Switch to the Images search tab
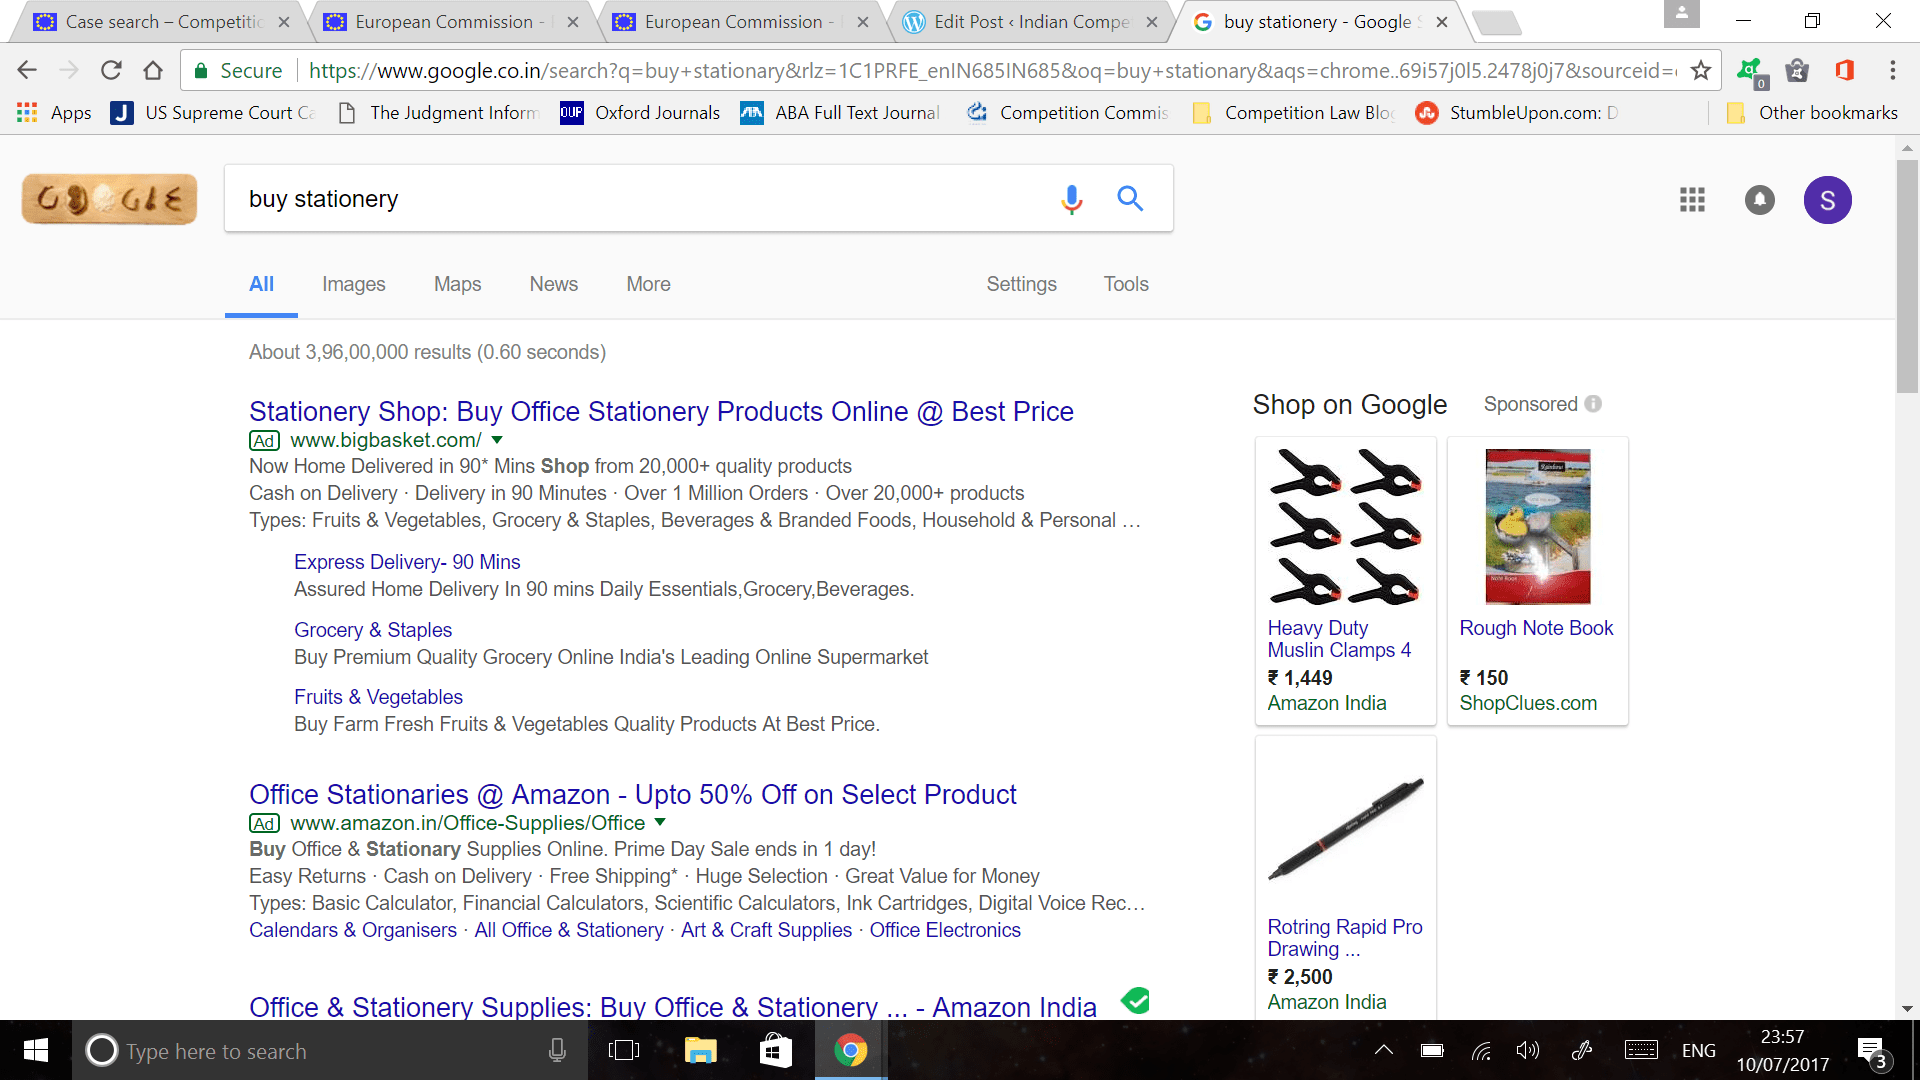 coord(353,284)
